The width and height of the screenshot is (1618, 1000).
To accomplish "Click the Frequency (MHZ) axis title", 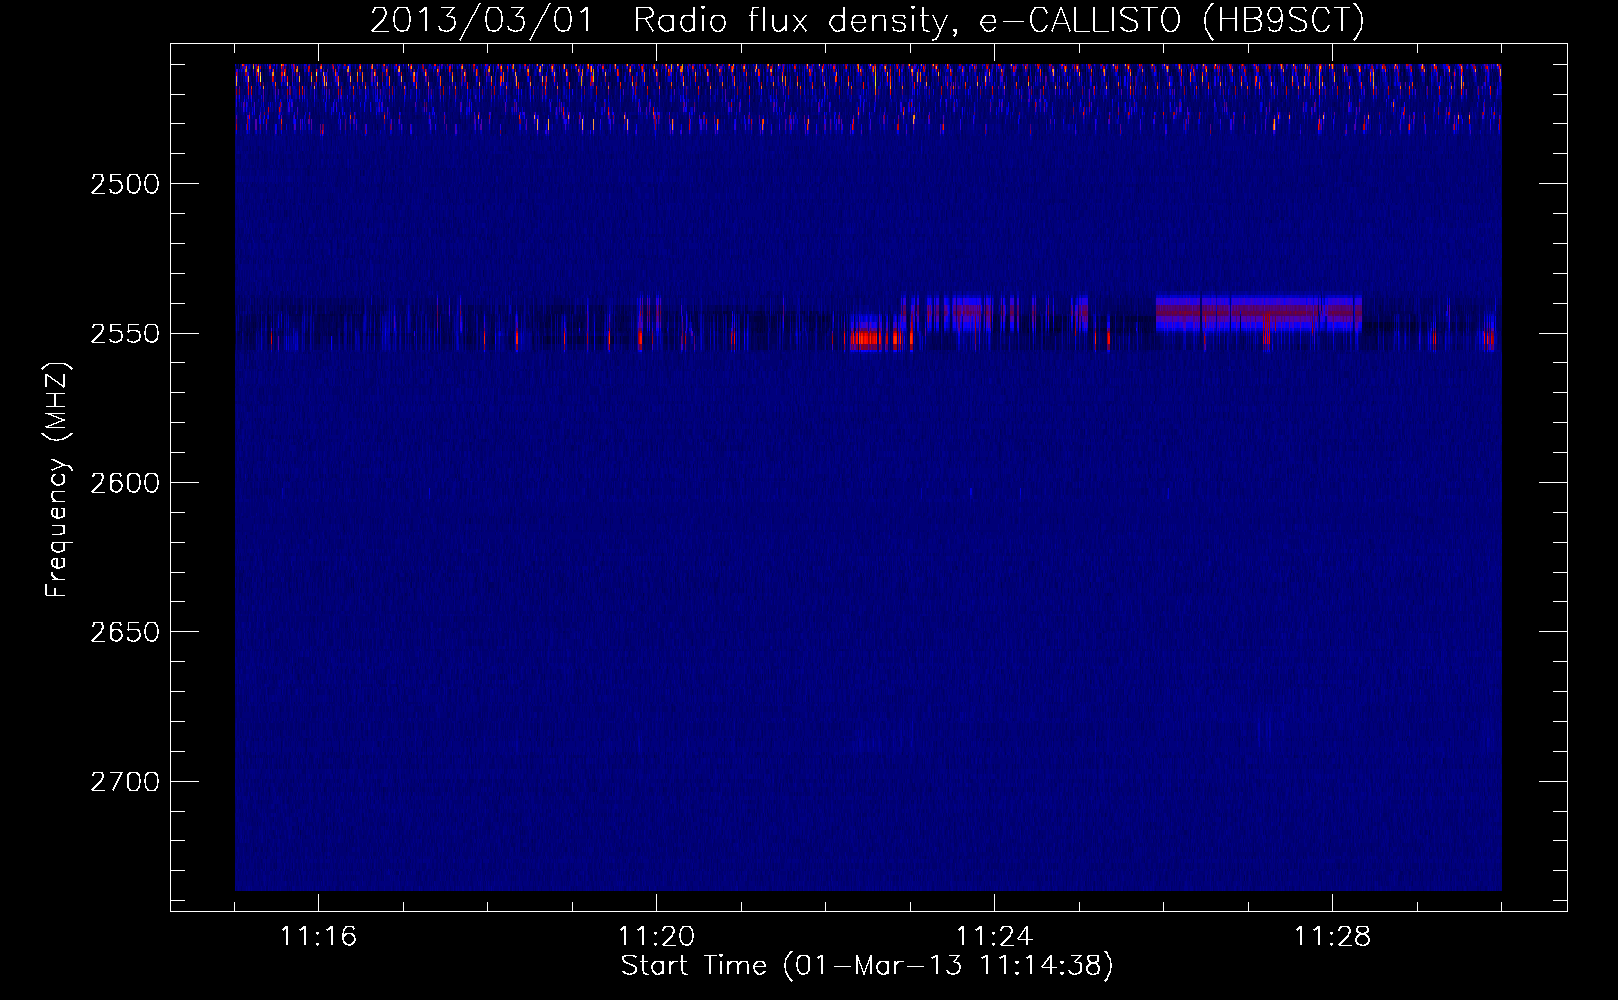I will point(57,480).
